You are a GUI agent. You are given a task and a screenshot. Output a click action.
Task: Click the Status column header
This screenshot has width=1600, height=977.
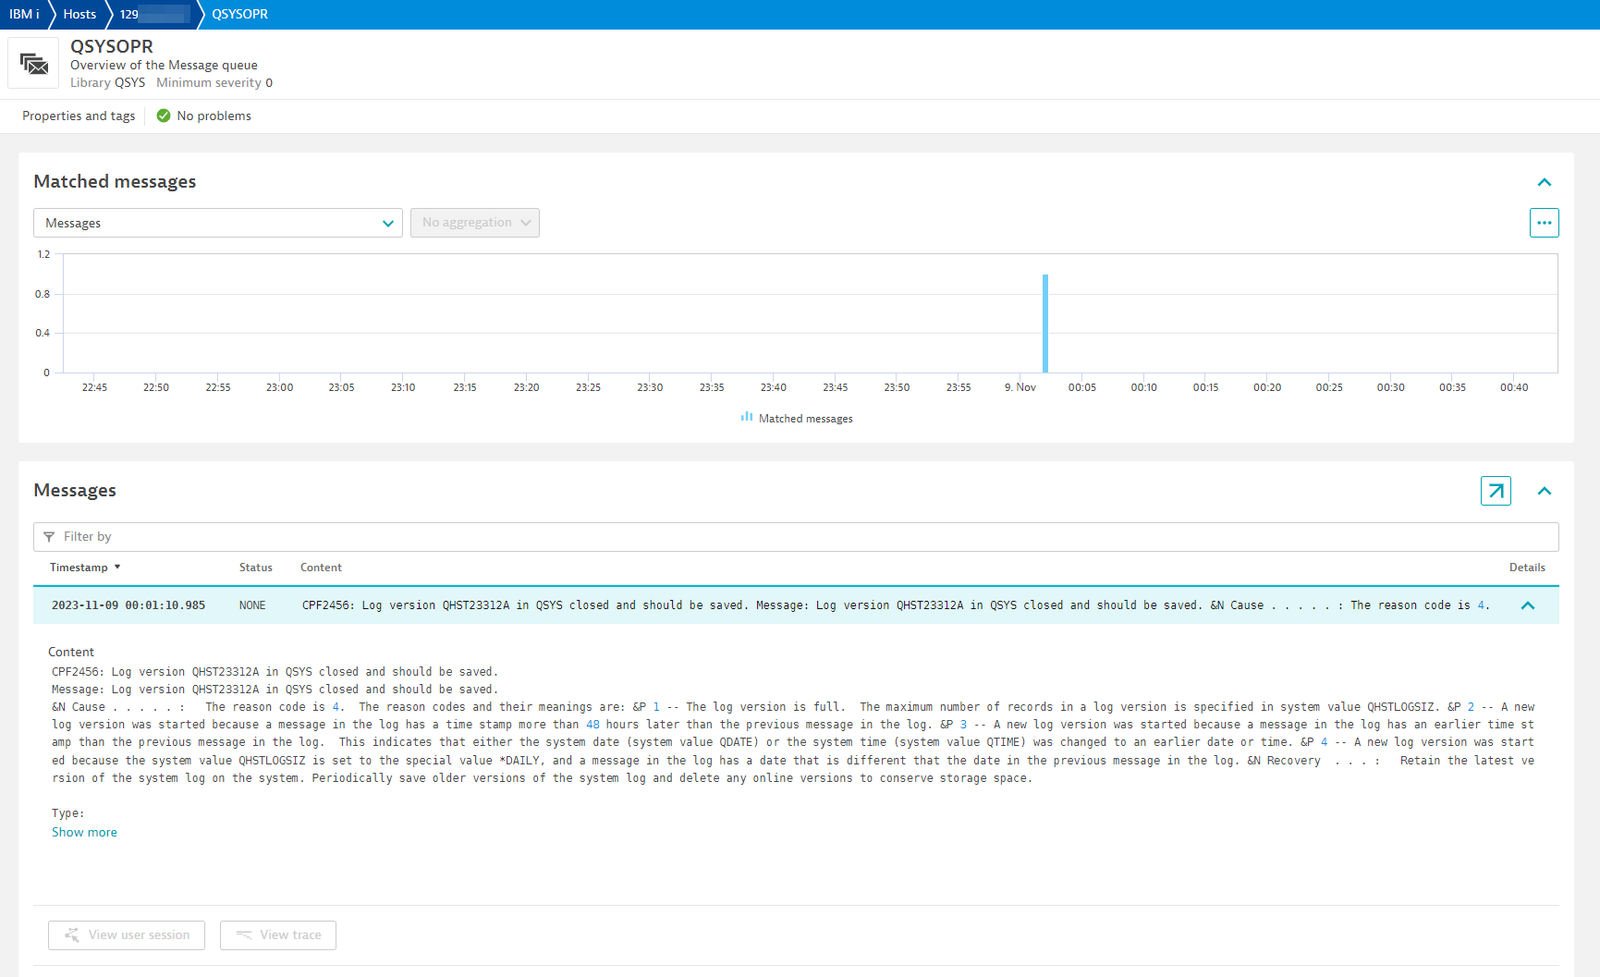[256, 568]
